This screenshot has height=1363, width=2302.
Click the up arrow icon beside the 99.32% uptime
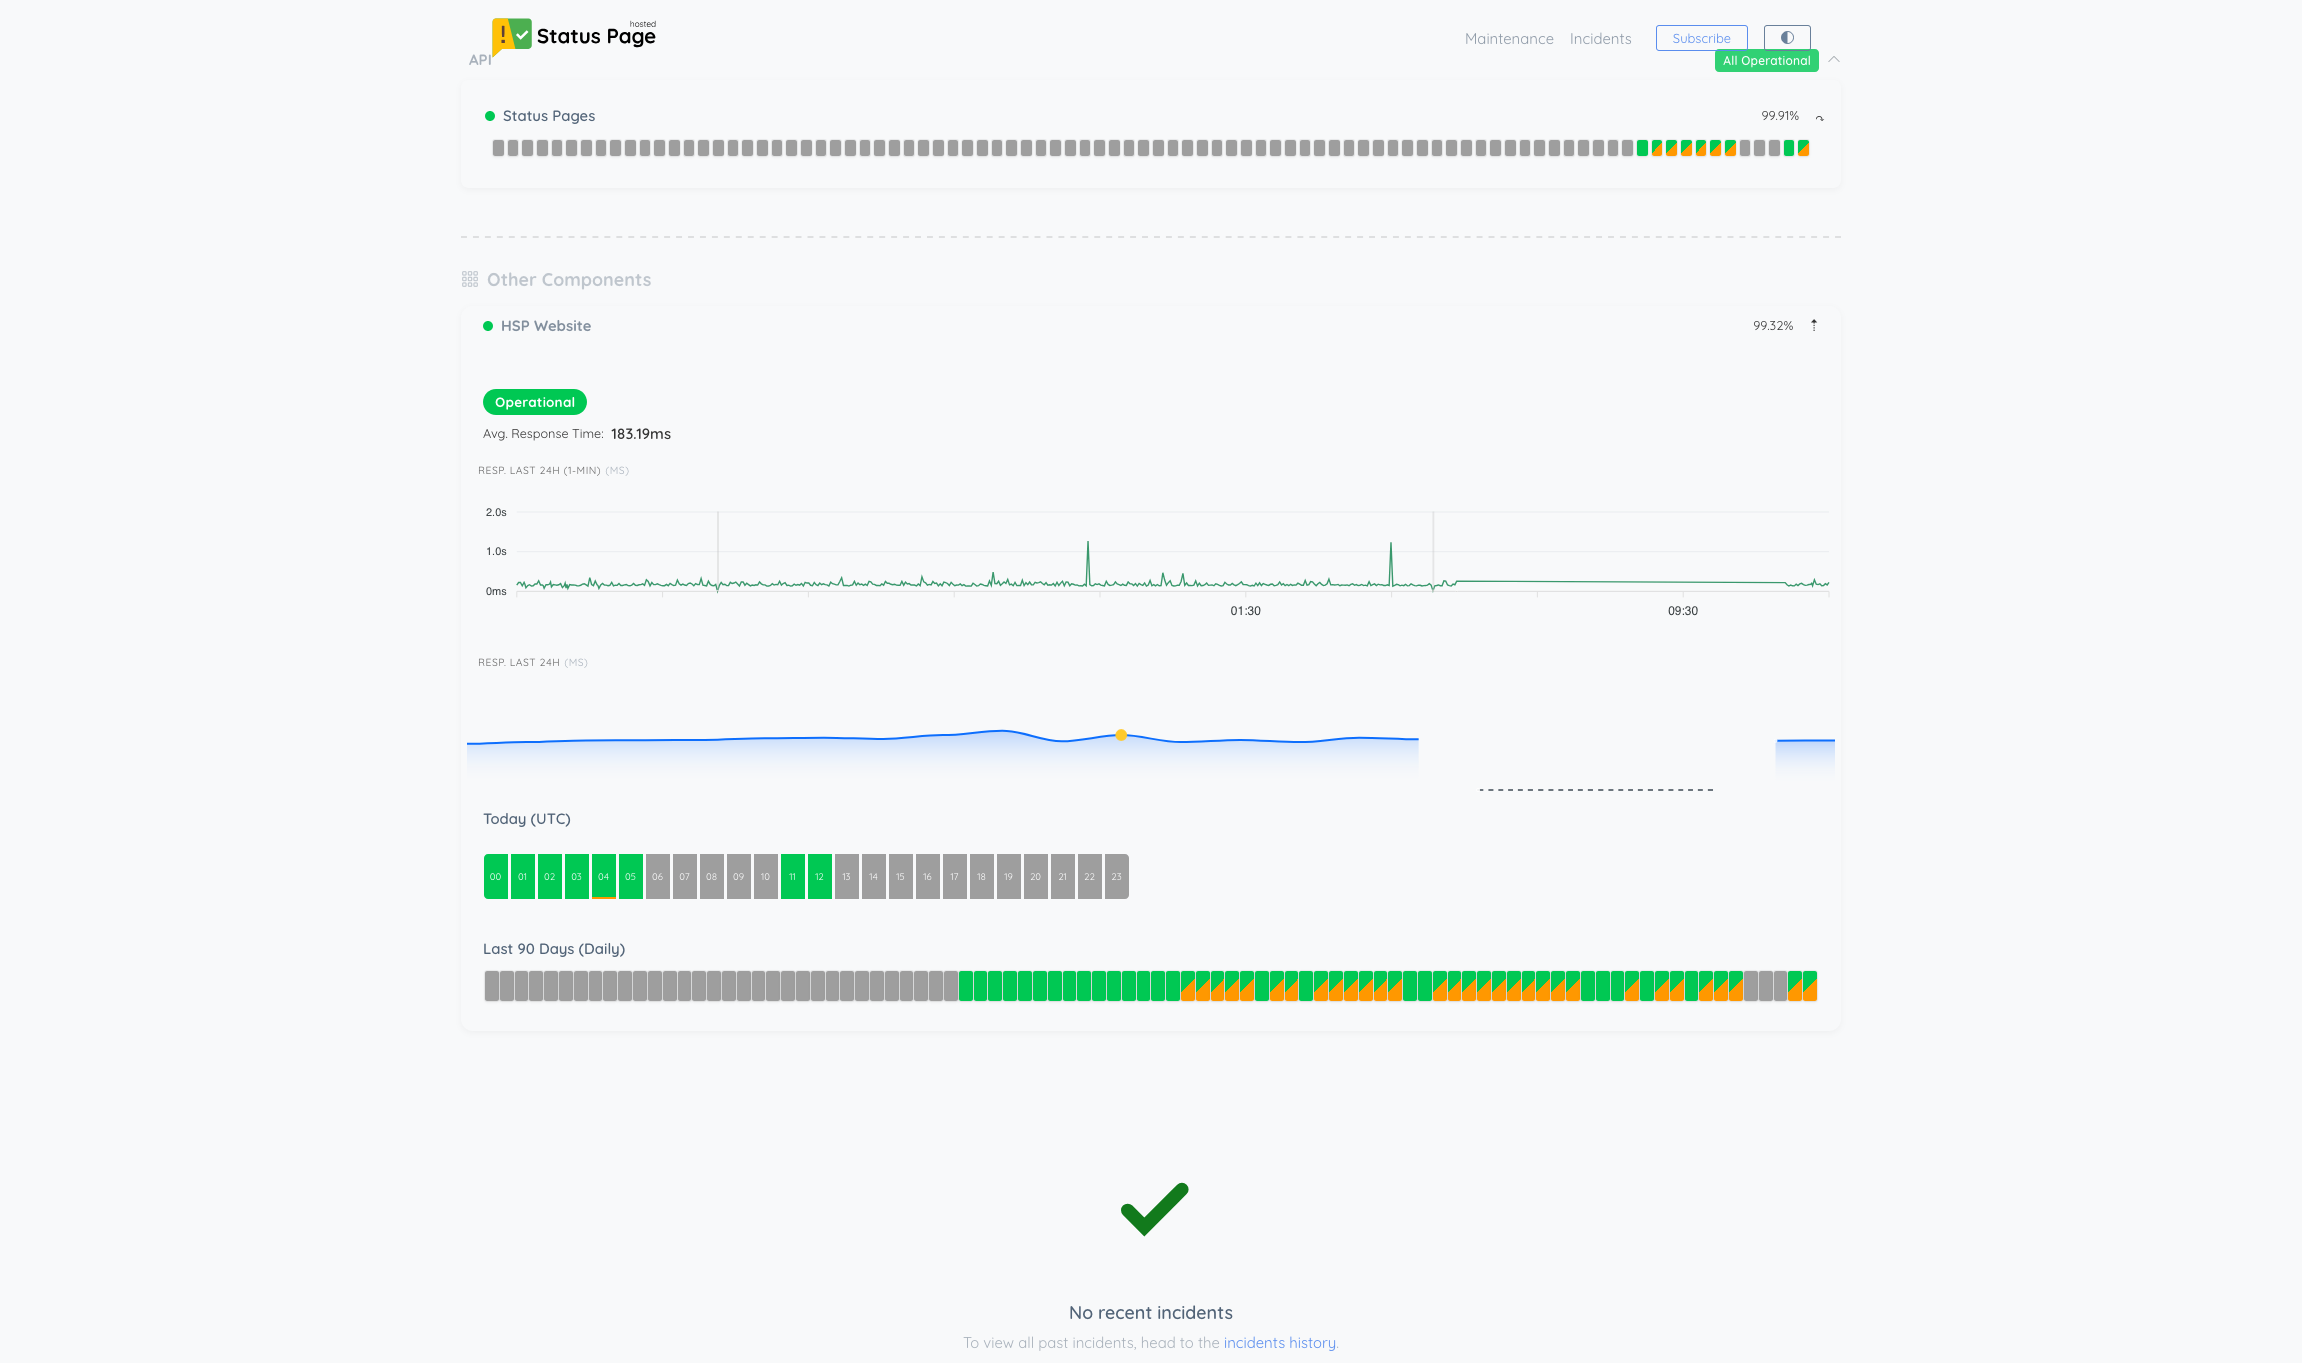[x=1815, y=325]
